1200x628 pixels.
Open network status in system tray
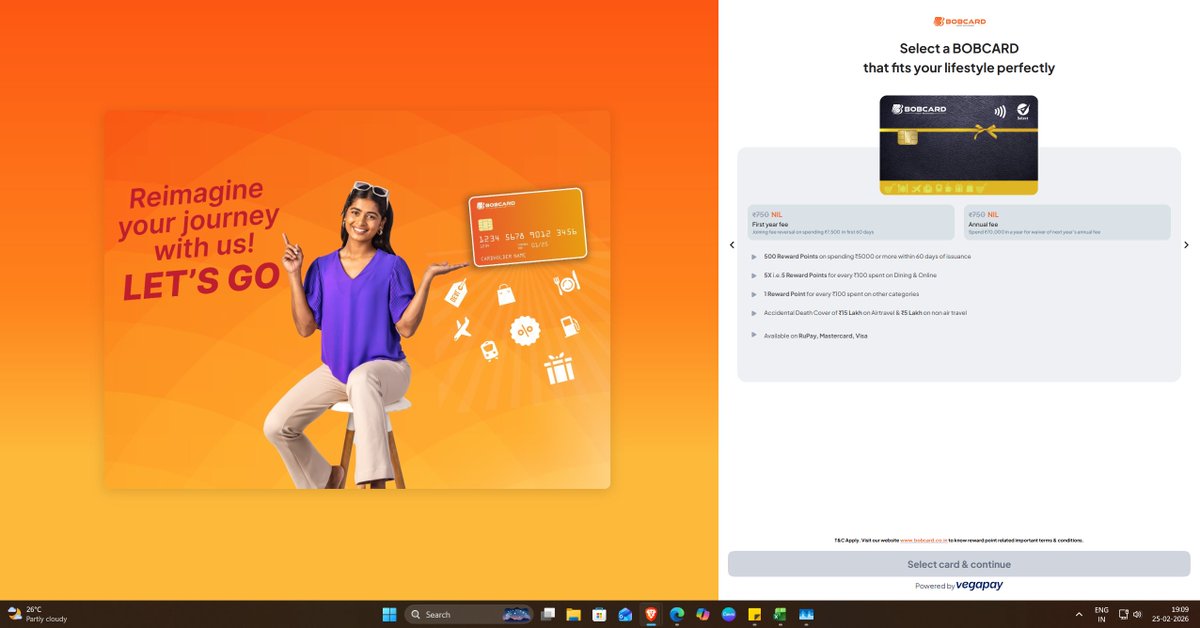(1123, 614)
